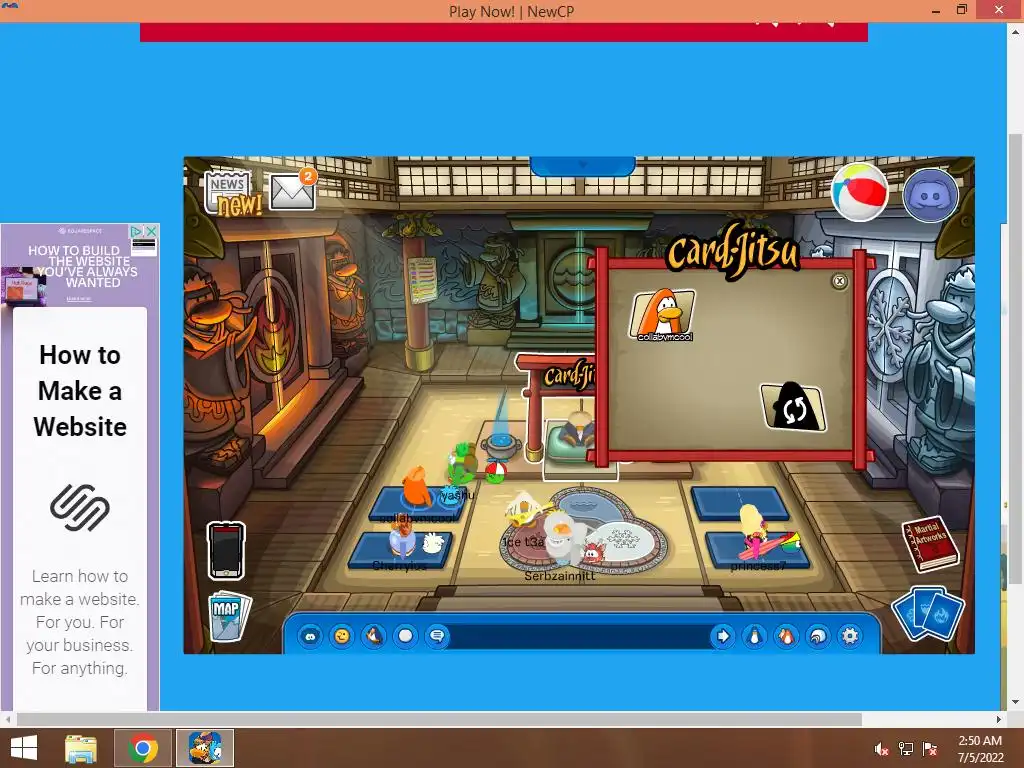This screenshot has height=768, width=1024.
Task: Close the Squarespace ad with X
Action: pos(151,231)
